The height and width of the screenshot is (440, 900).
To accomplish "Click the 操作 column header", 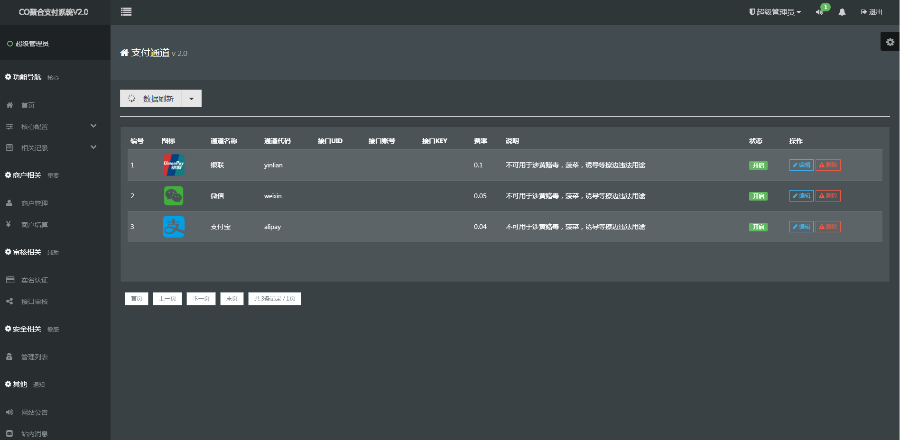I will [796, 141].
